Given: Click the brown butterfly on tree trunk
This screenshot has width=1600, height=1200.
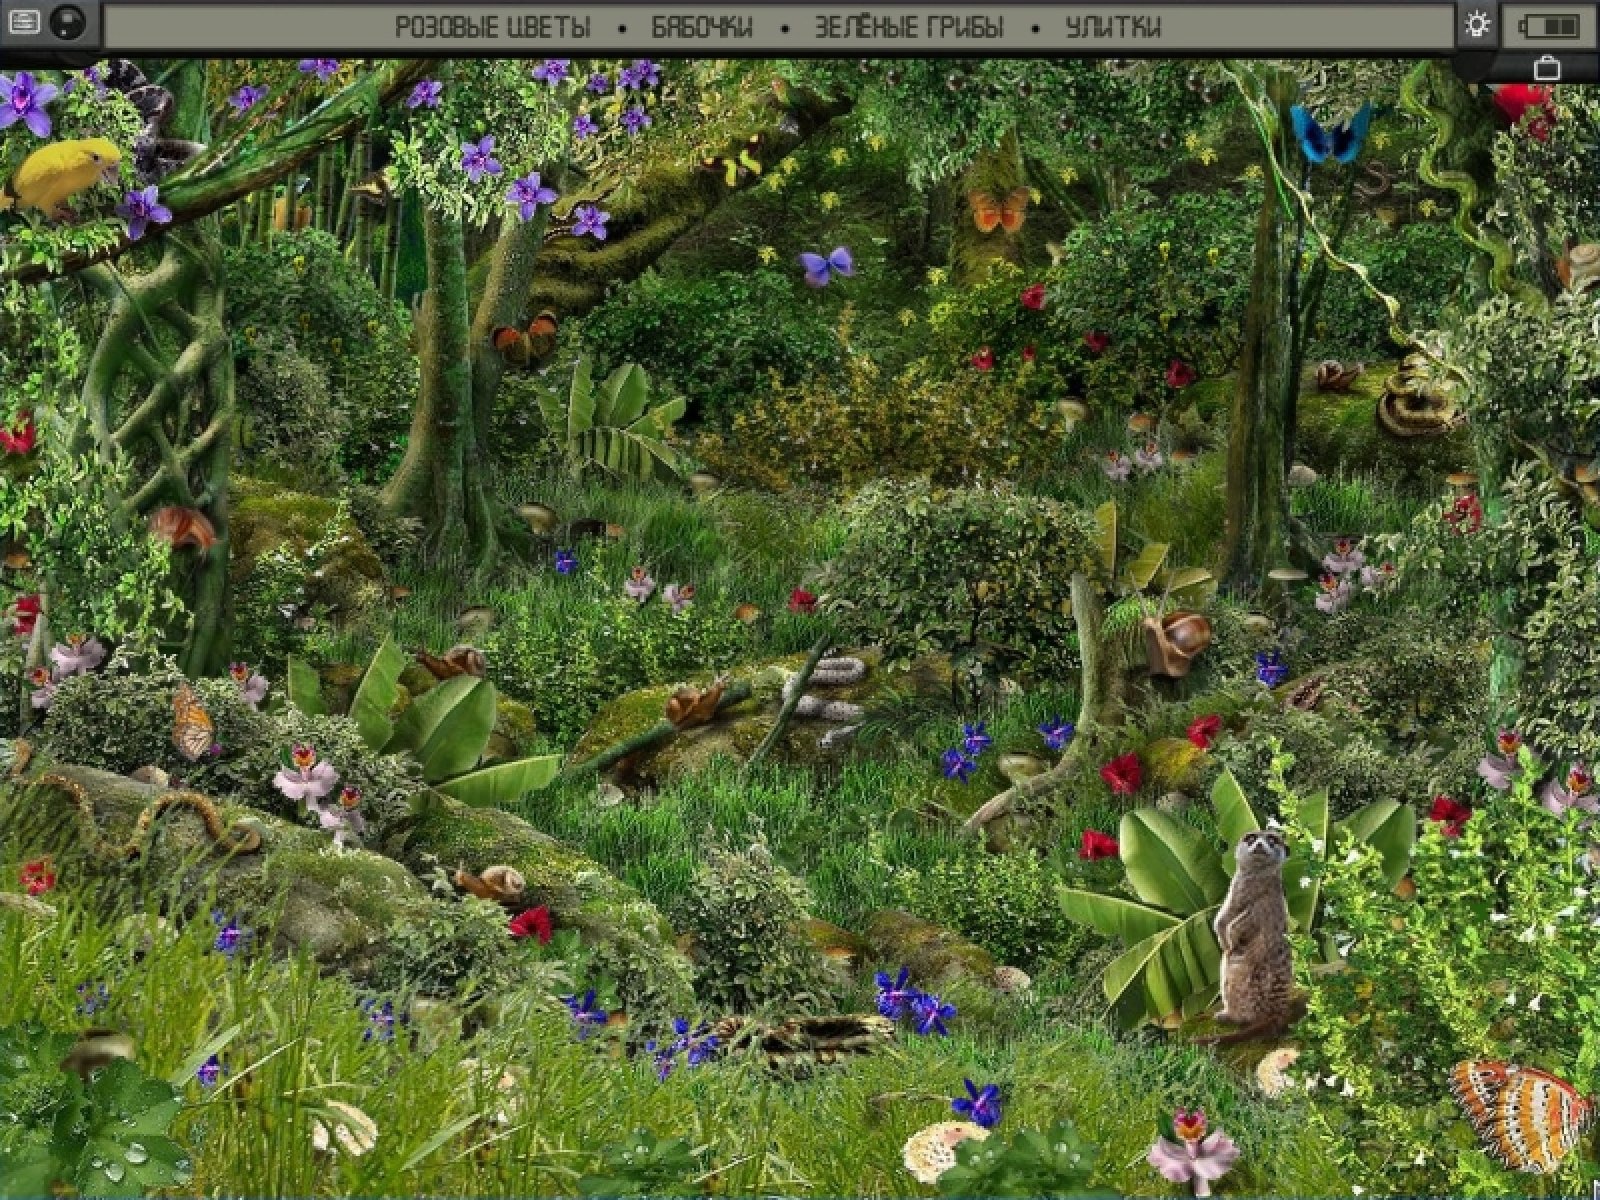Looking at the screenshot, I should tap(525, 340).
